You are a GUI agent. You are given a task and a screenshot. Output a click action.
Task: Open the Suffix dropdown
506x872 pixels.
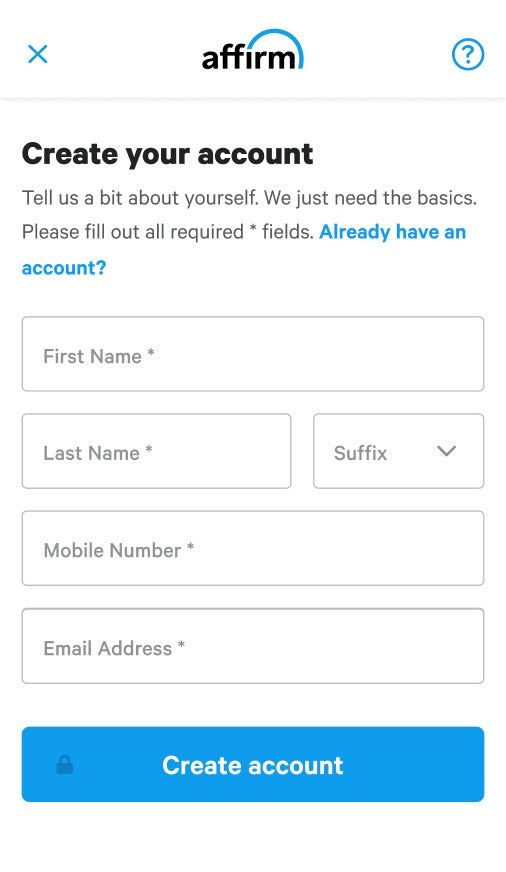coord(399,451)
